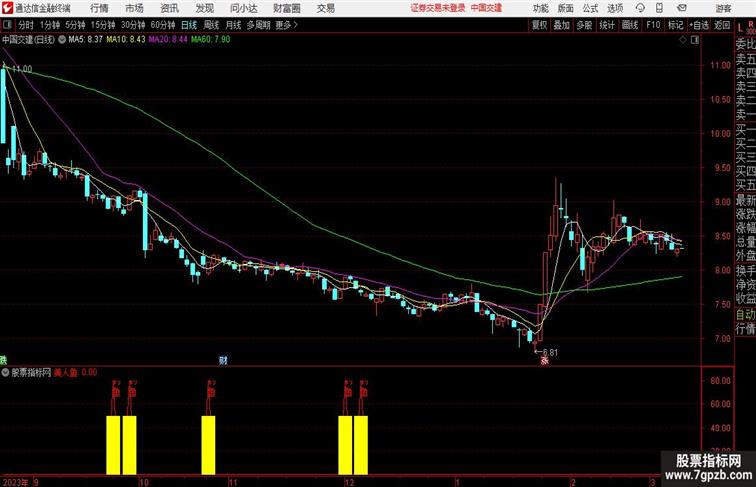Click the 多股 toolbar button

[584, 25]
